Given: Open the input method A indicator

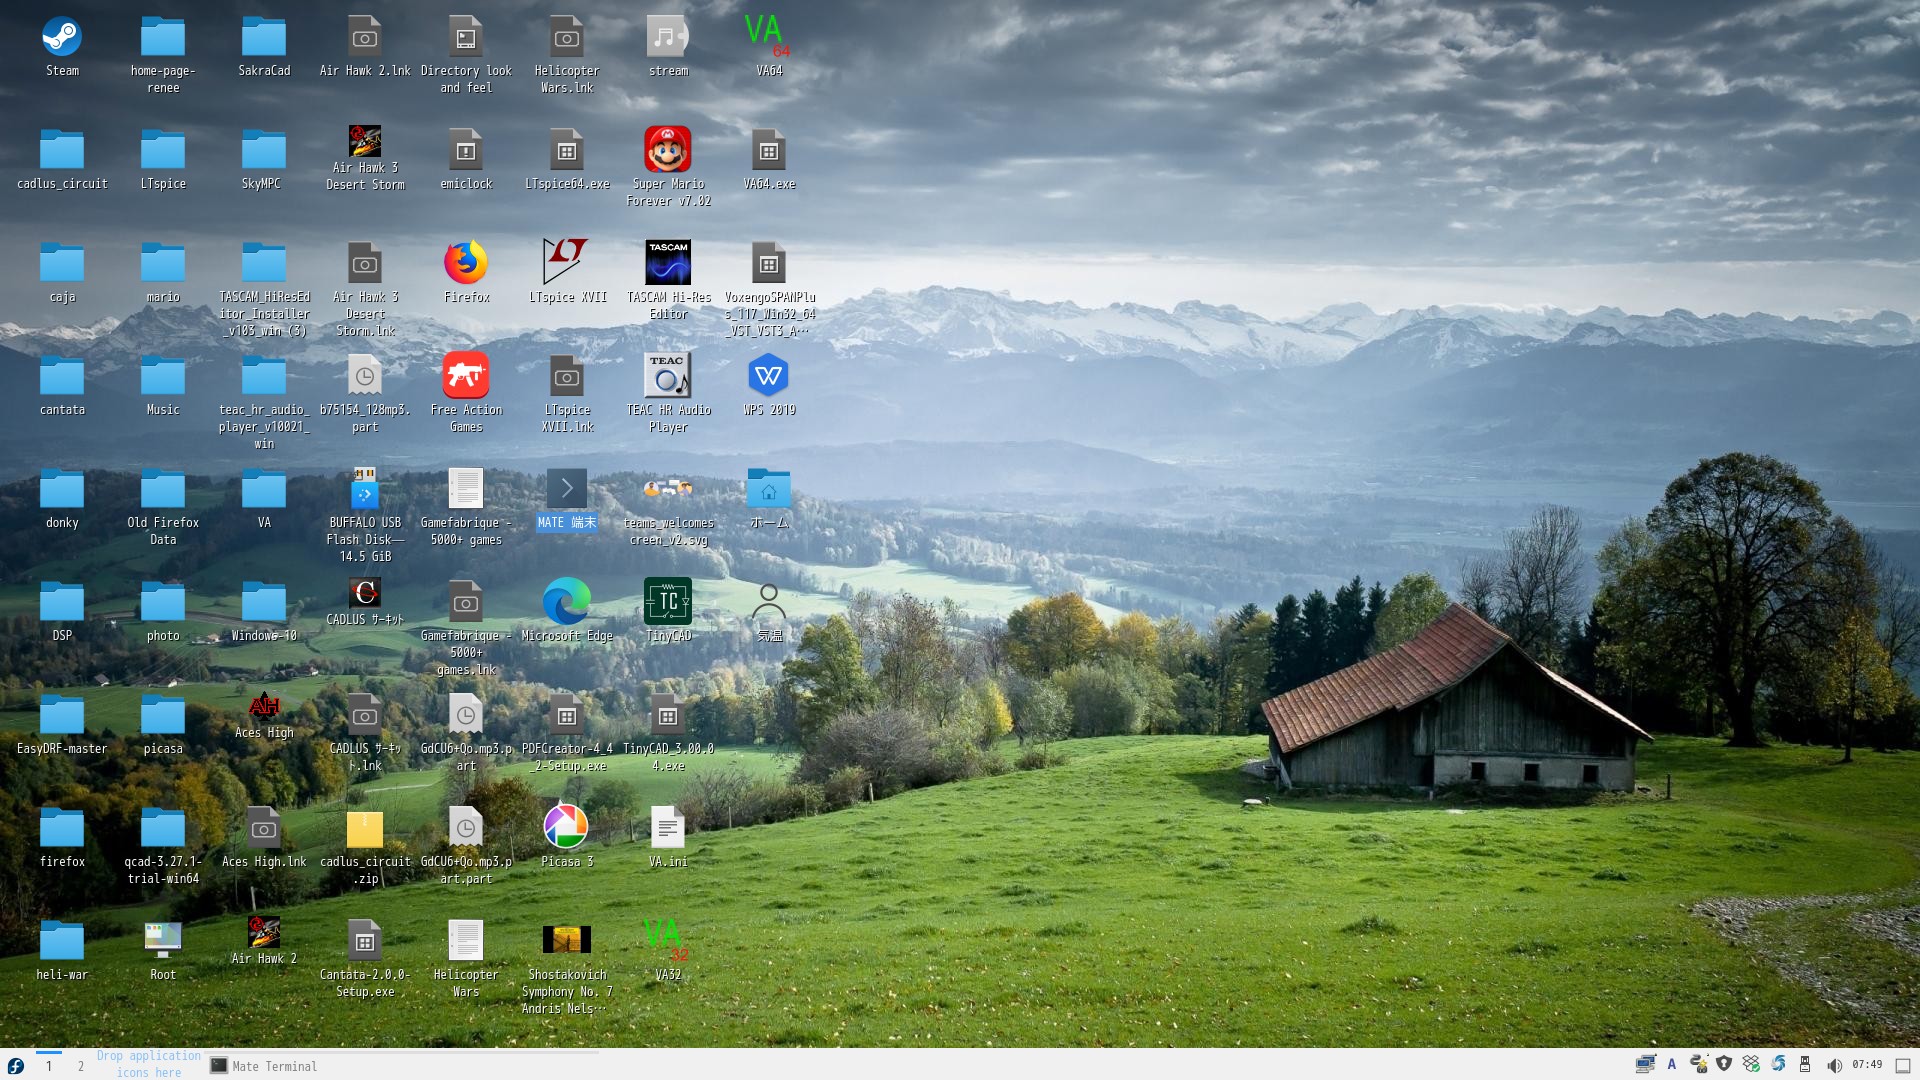Looking at the screenshot, I should tap(1671, 1065).
